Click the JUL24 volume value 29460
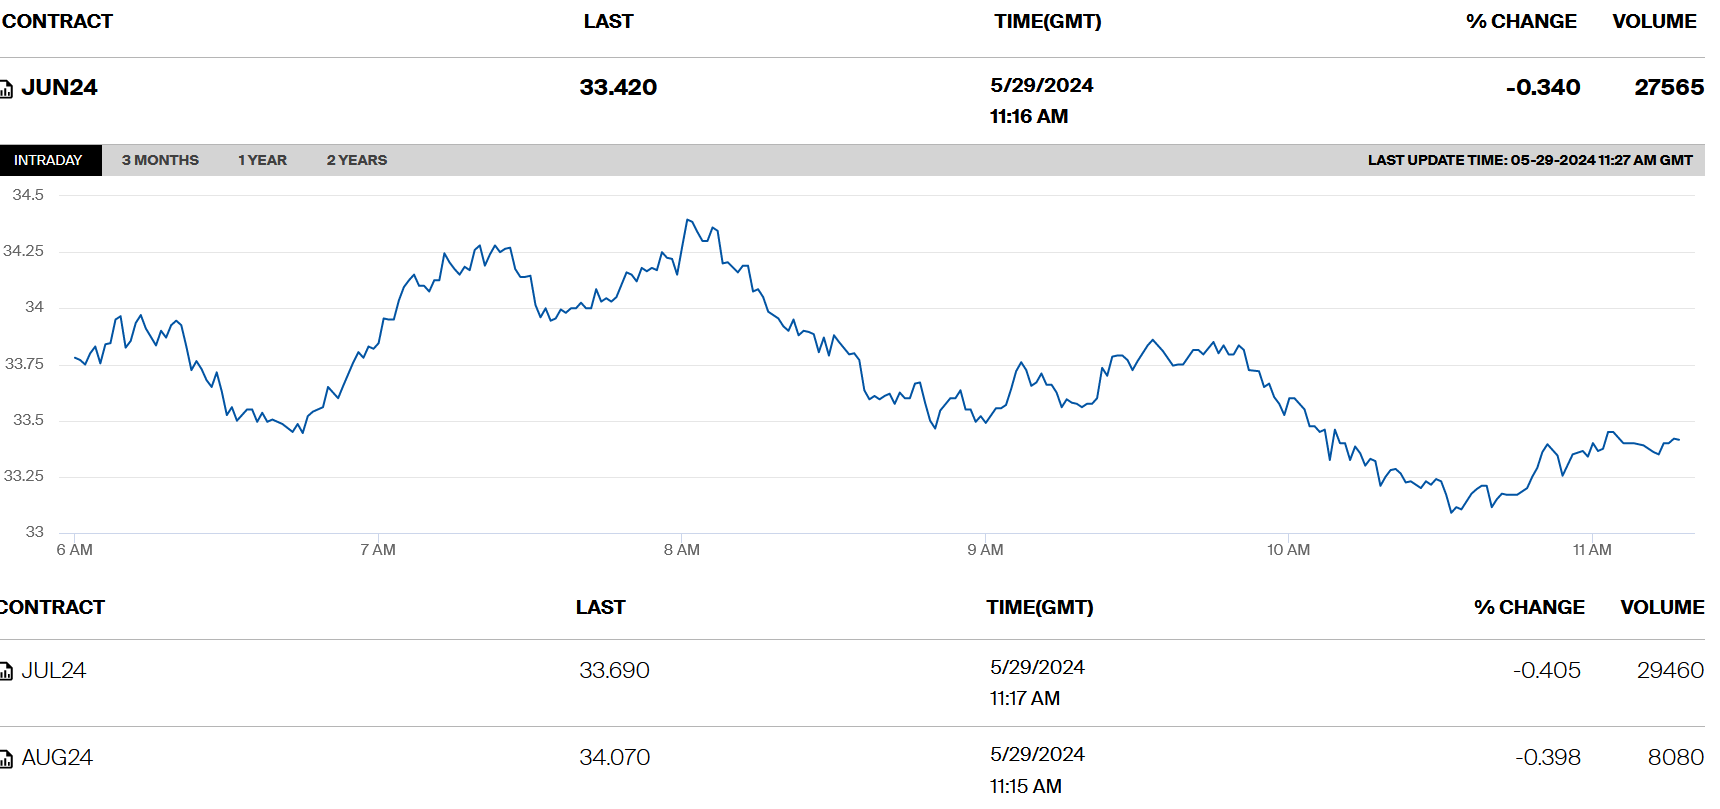 pyautogui.click(x=1669, y=670)
